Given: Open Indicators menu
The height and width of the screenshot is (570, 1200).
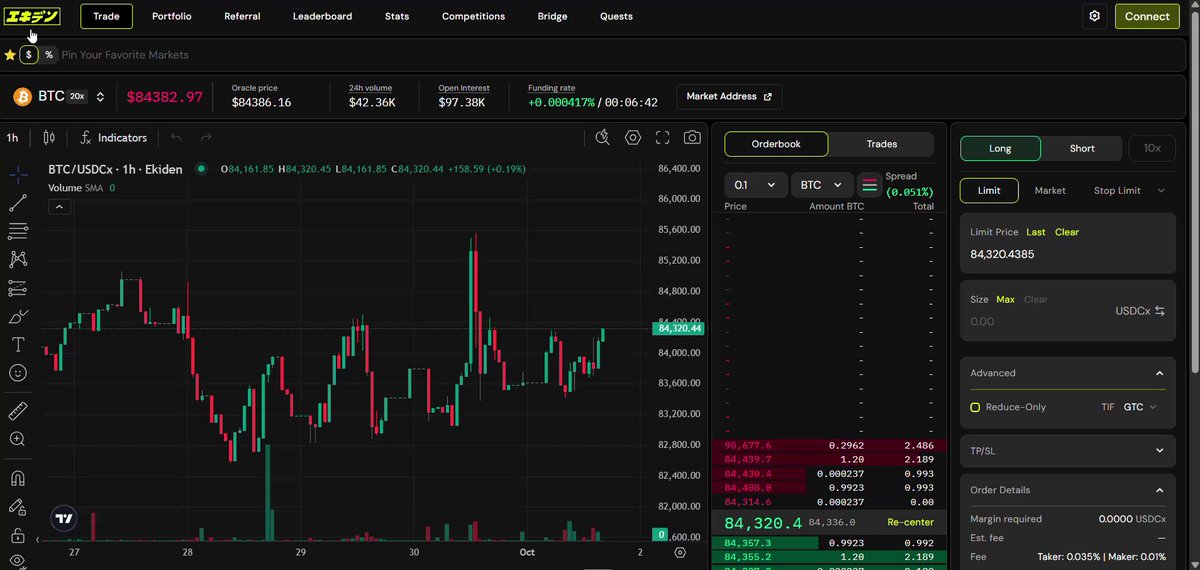Looking at the screenshot, I should click(113, 138).
